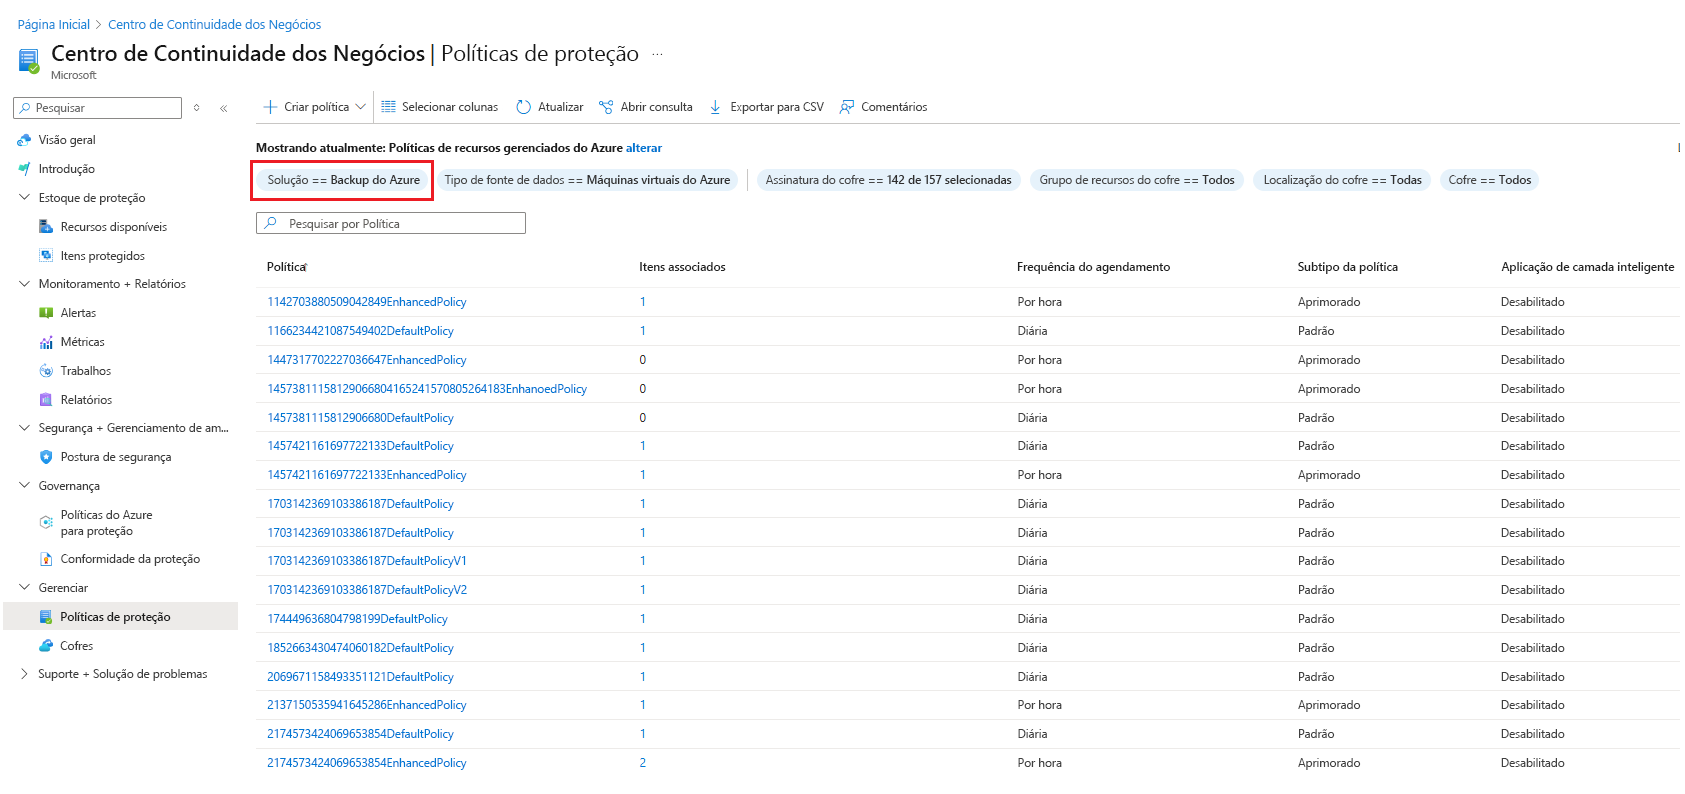Click the Métricas chart icon
This screenshot has width=1685, height=794.
[46, 342]
